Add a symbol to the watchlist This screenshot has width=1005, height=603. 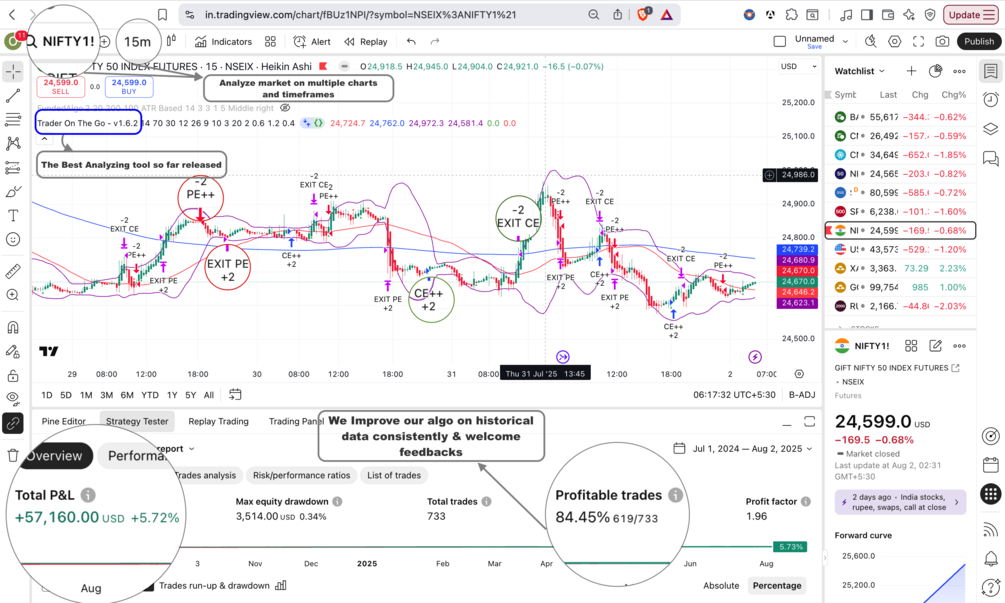click(911, 71)
